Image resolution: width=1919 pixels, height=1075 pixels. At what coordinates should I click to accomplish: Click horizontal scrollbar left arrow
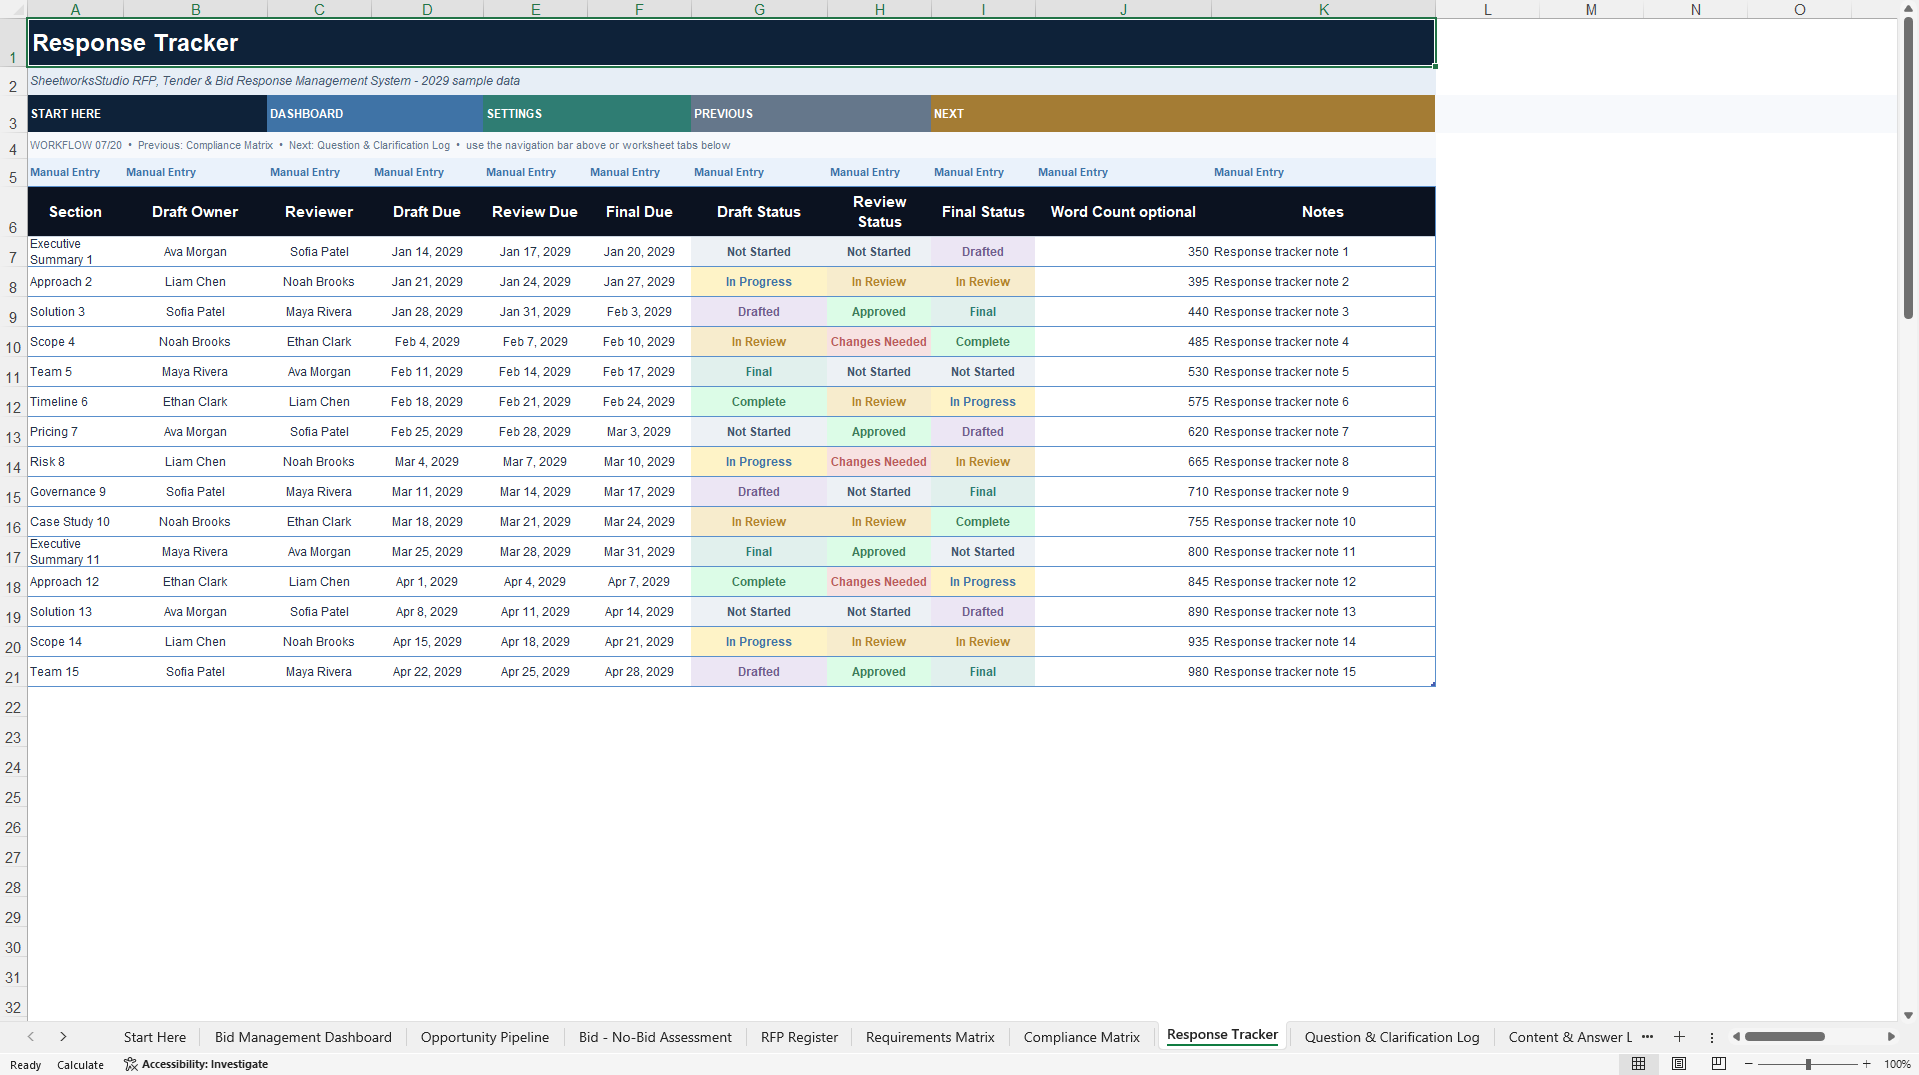click(1737, 1037)
